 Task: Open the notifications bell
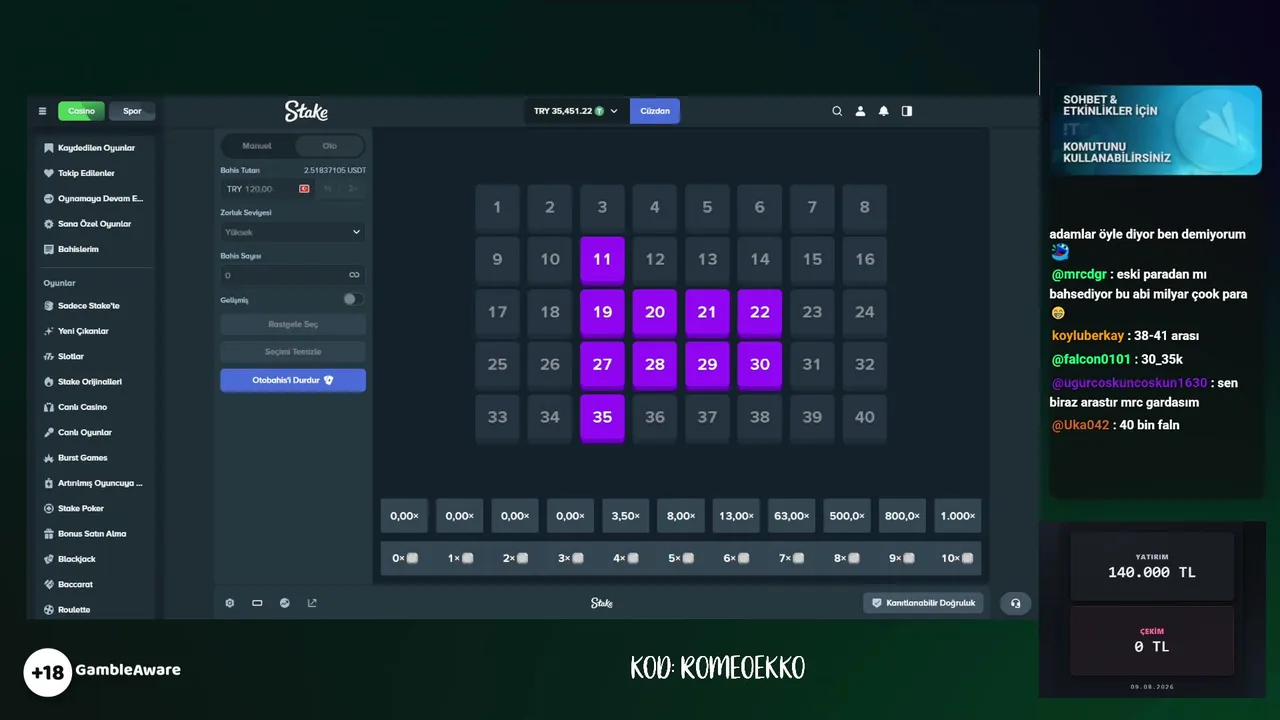point(883,111)
